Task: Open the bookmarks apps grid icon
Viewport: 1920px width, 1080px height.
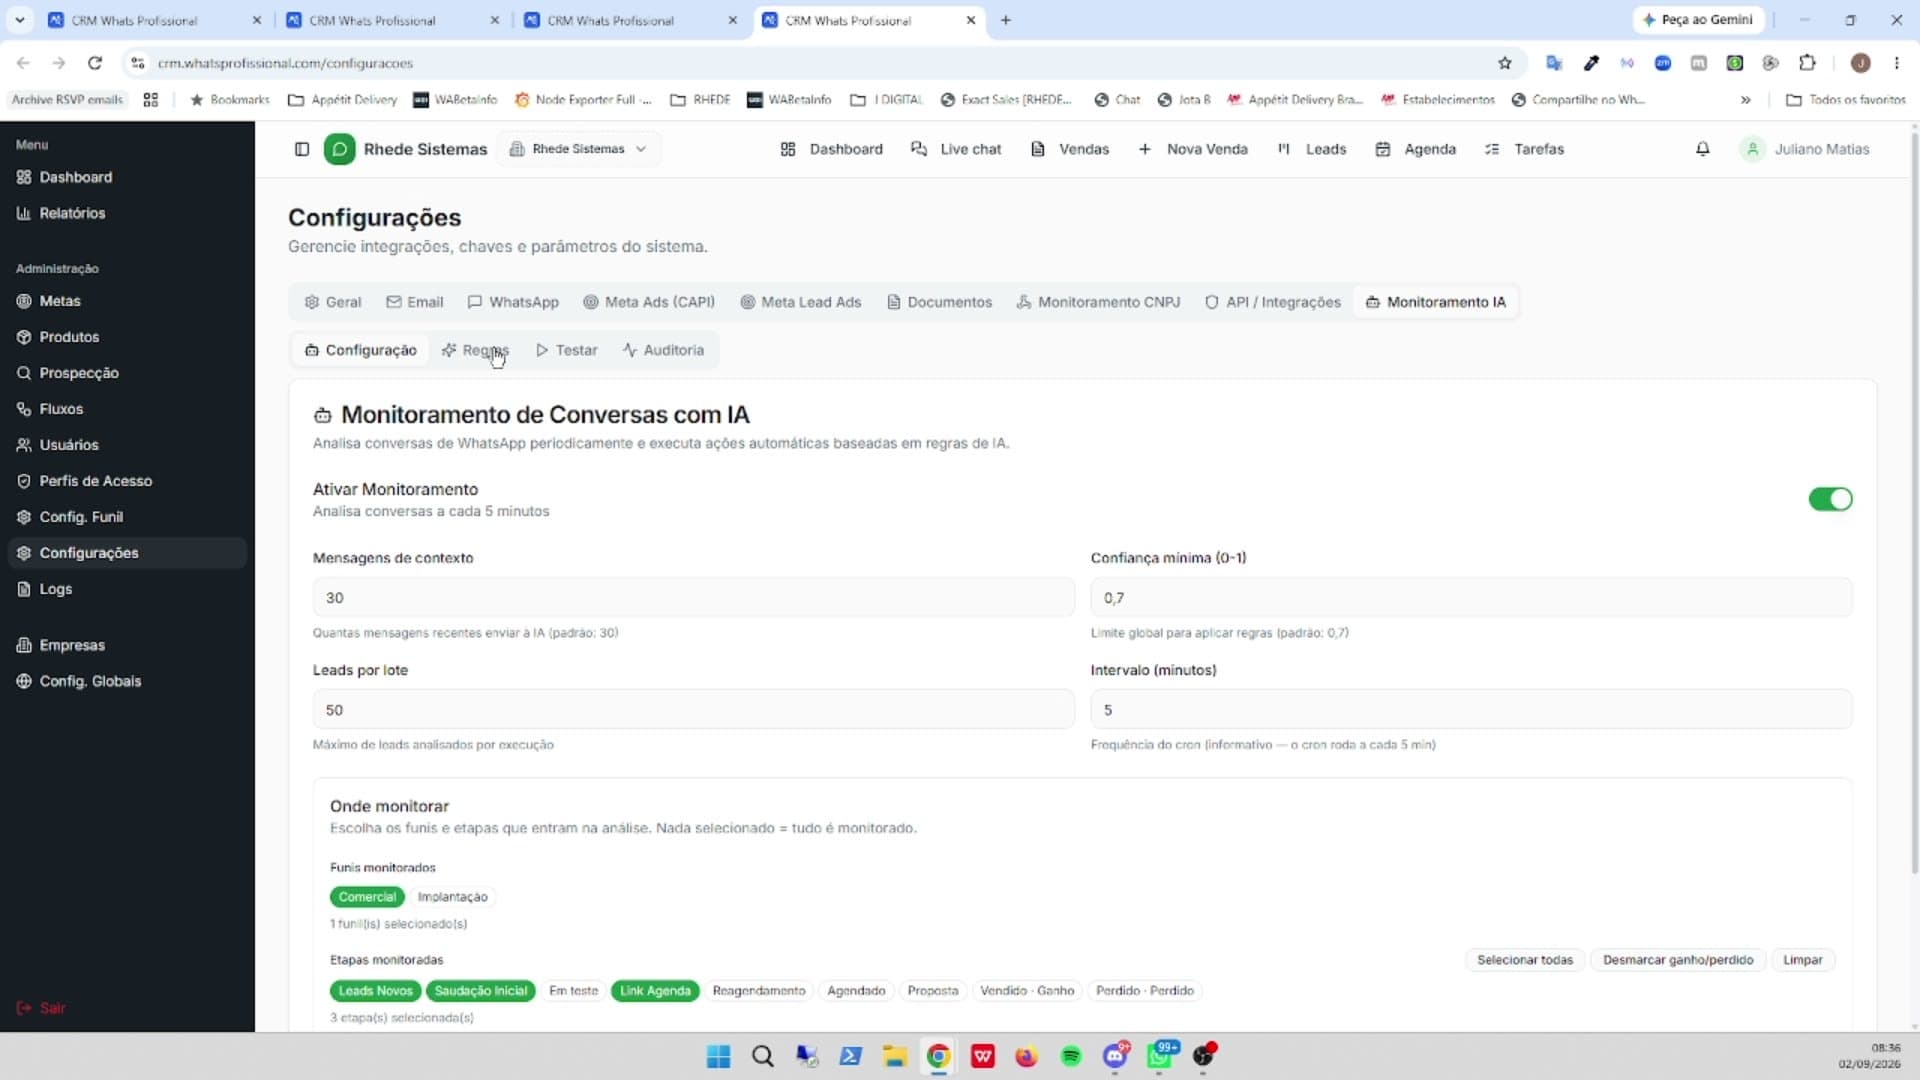Action: (151, 100)
